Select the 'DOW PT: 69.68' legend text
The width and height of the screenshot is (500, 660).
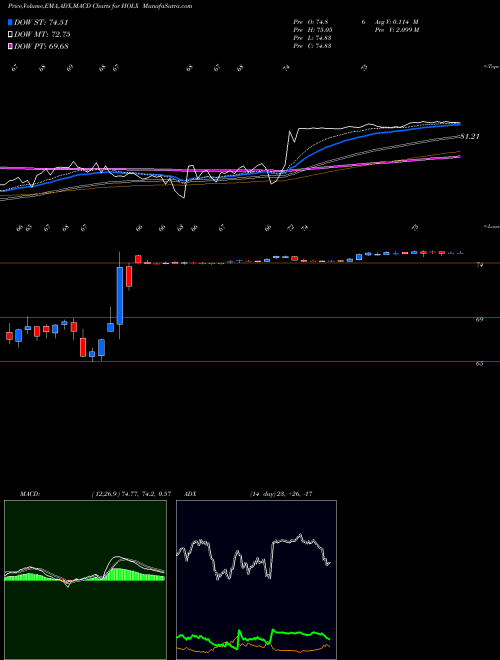click(x=41, y=46)
